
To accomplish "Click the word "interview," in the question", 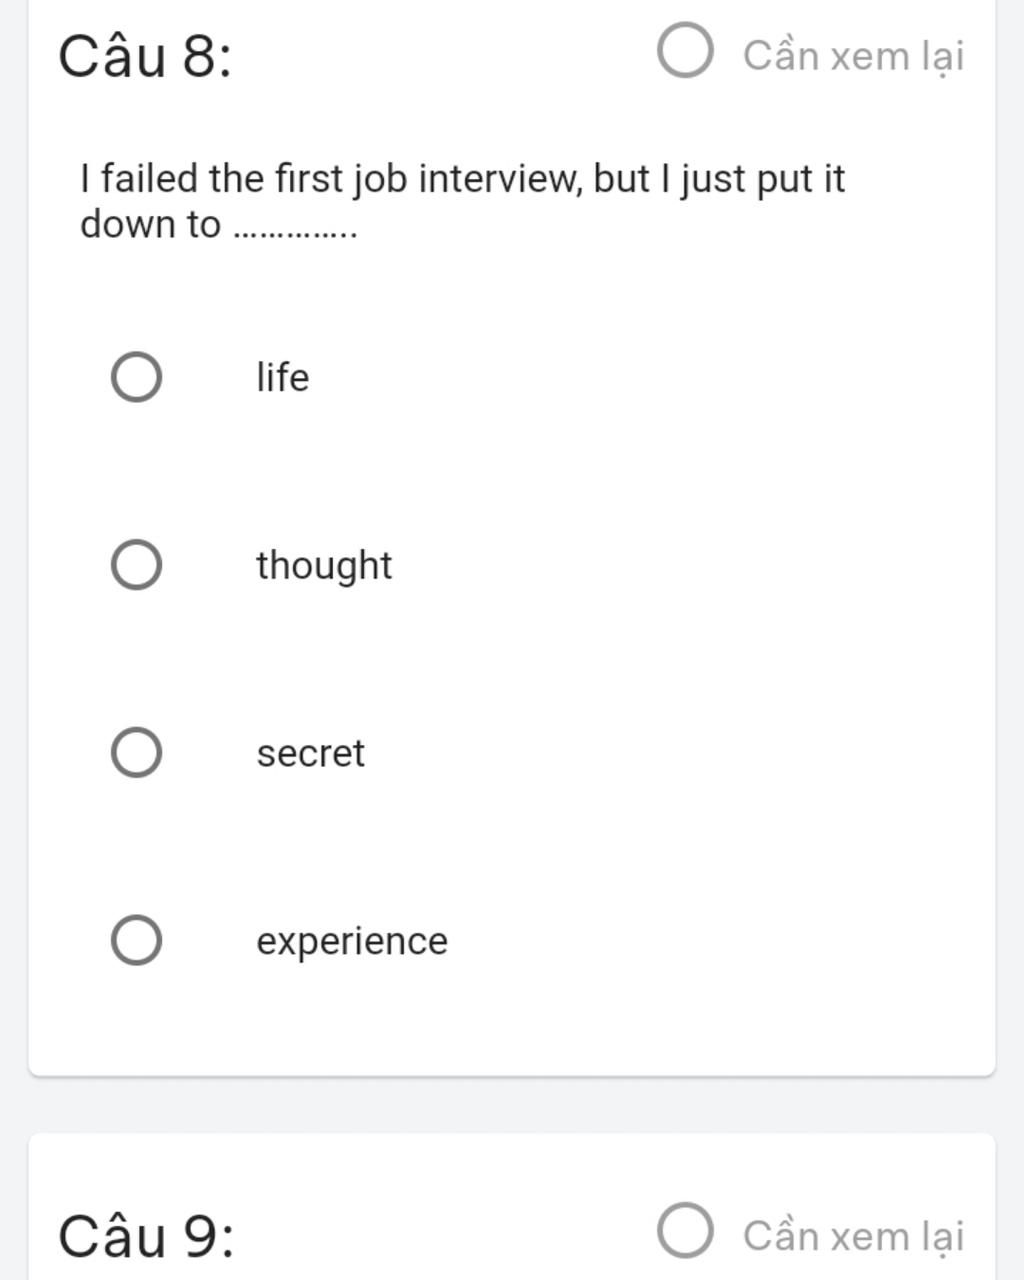I will tap(499, 179).
